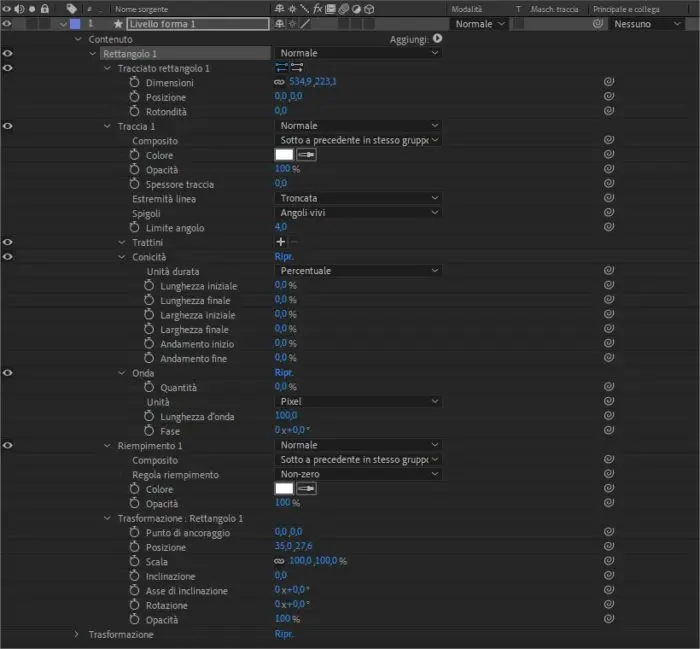Toggle the stopwatch for Rotondità

134,111
